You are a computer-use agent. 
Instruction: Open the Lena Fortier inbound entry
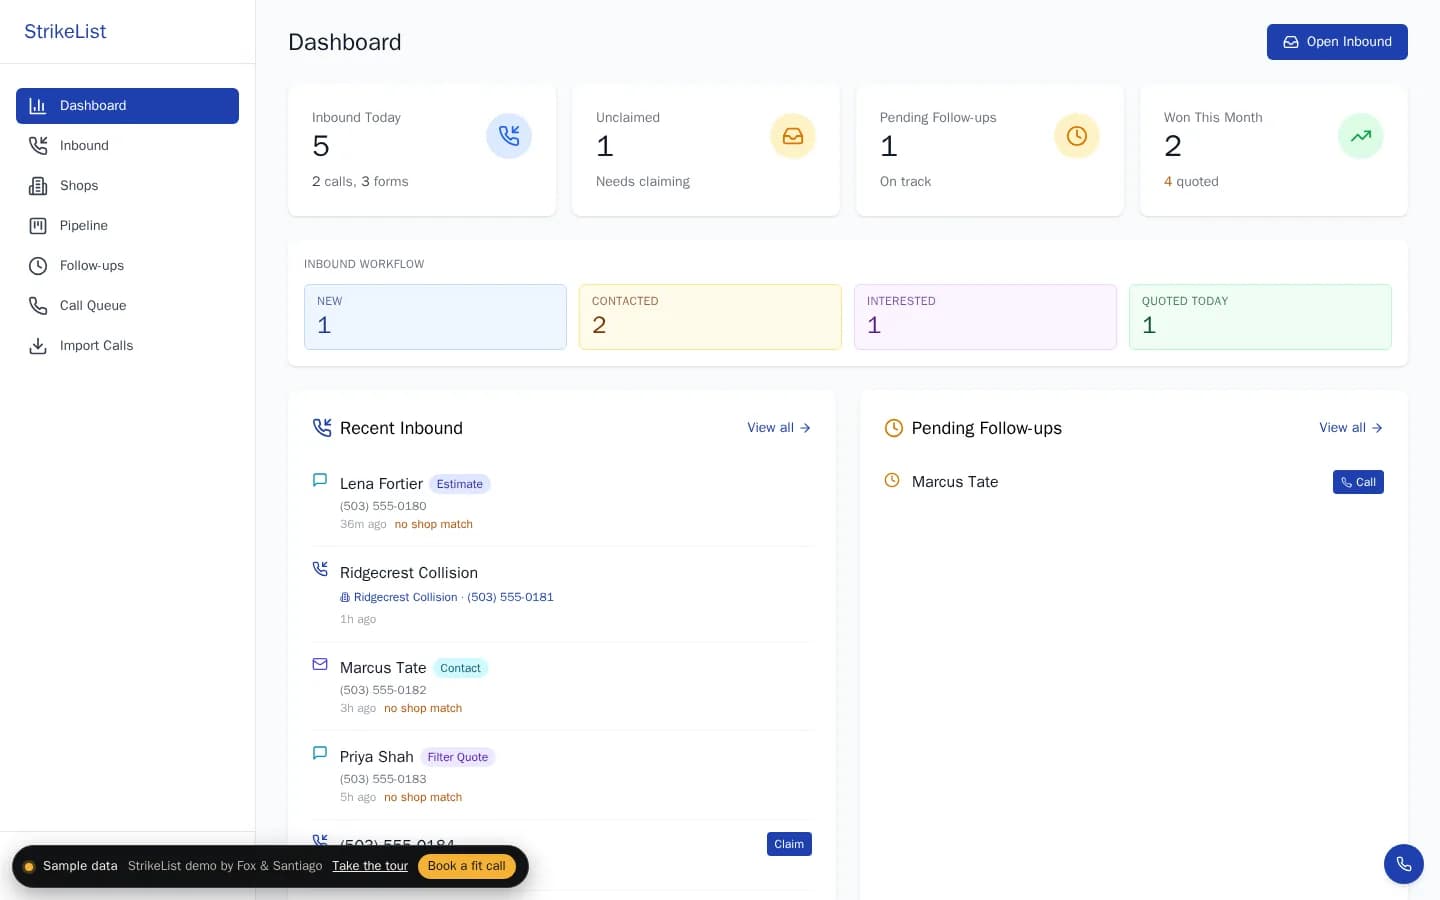562,502
